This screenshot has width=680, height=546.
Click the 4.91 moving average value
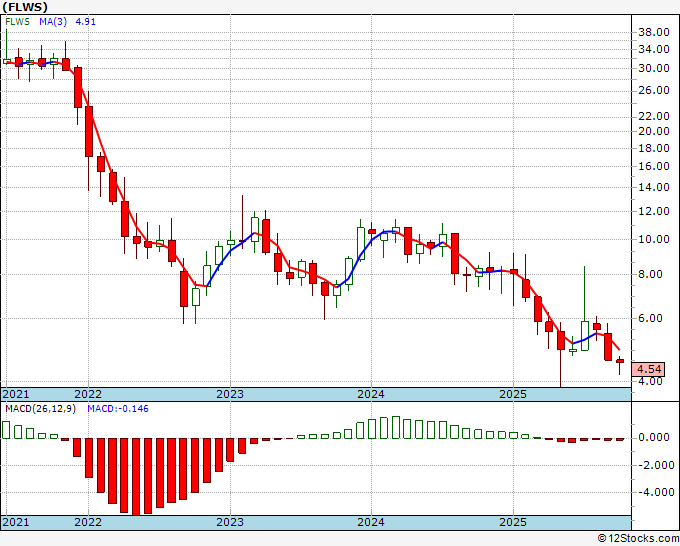coord(85,22)
